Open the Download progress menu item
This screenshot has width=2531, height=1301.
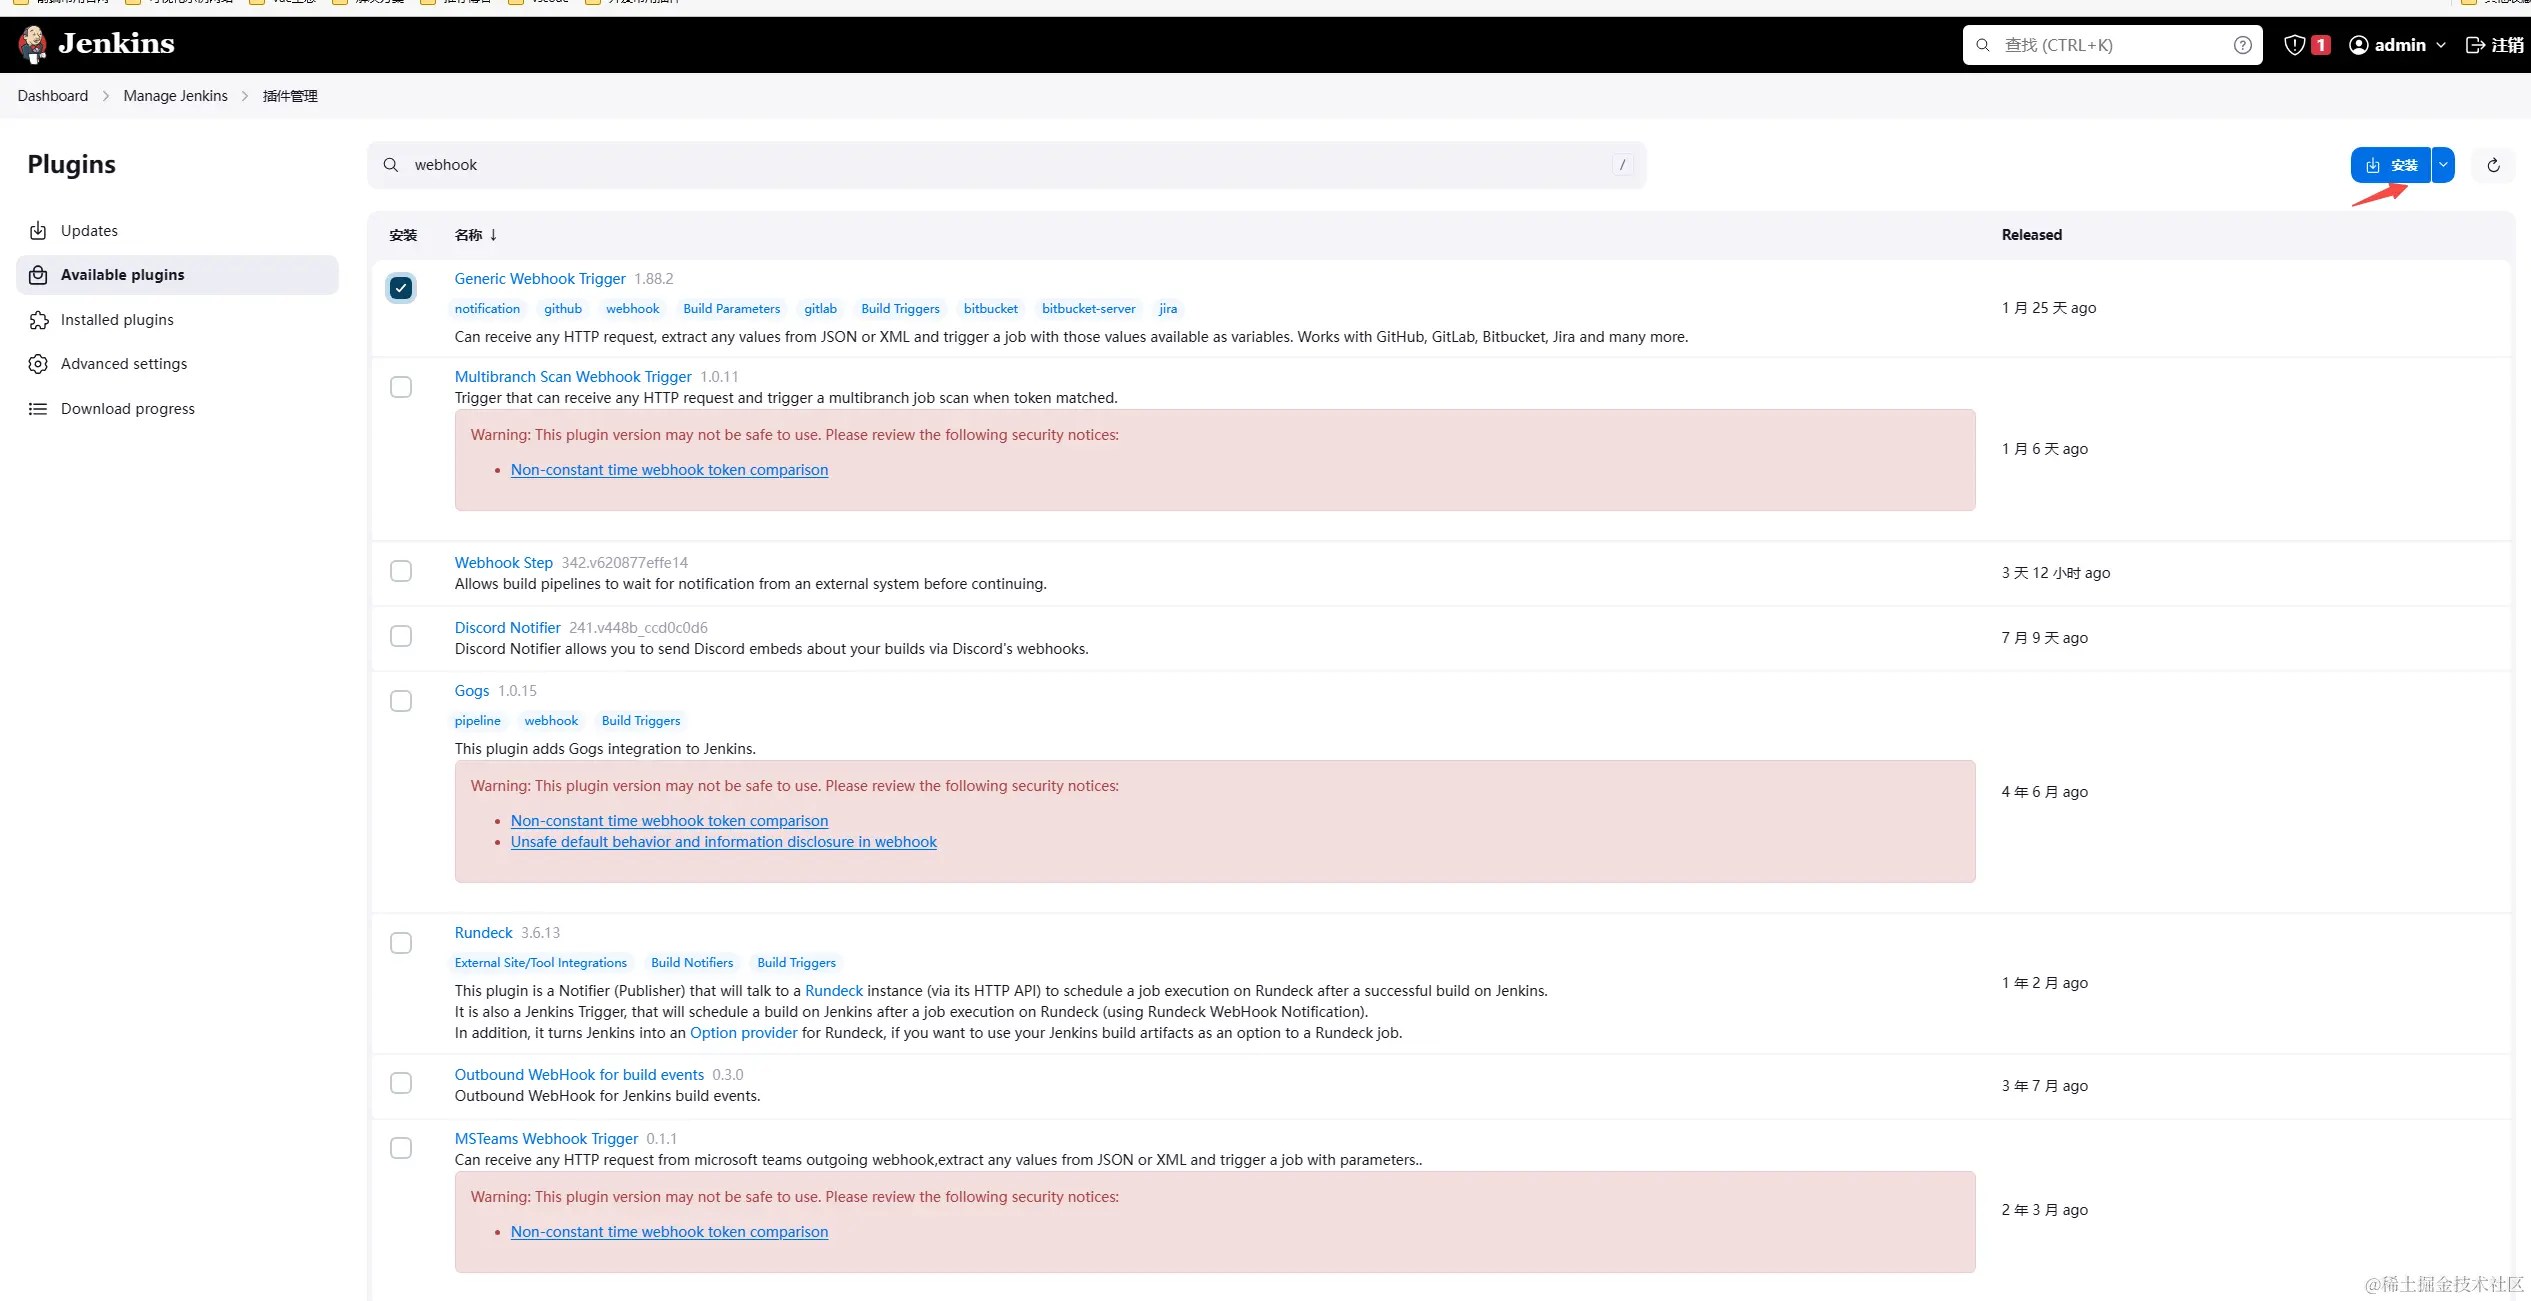click(127, 409)
